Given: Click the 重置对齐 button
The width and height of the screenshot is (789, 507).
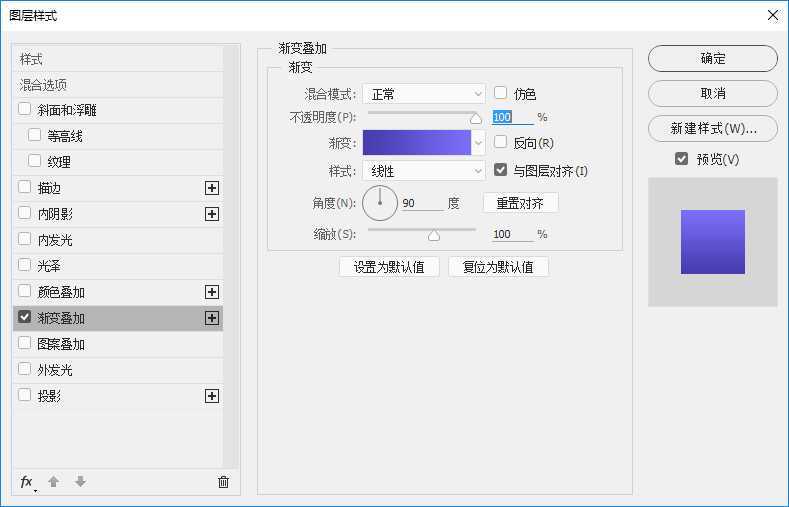Looking at the screenshot, I should (x=520, y=203).
